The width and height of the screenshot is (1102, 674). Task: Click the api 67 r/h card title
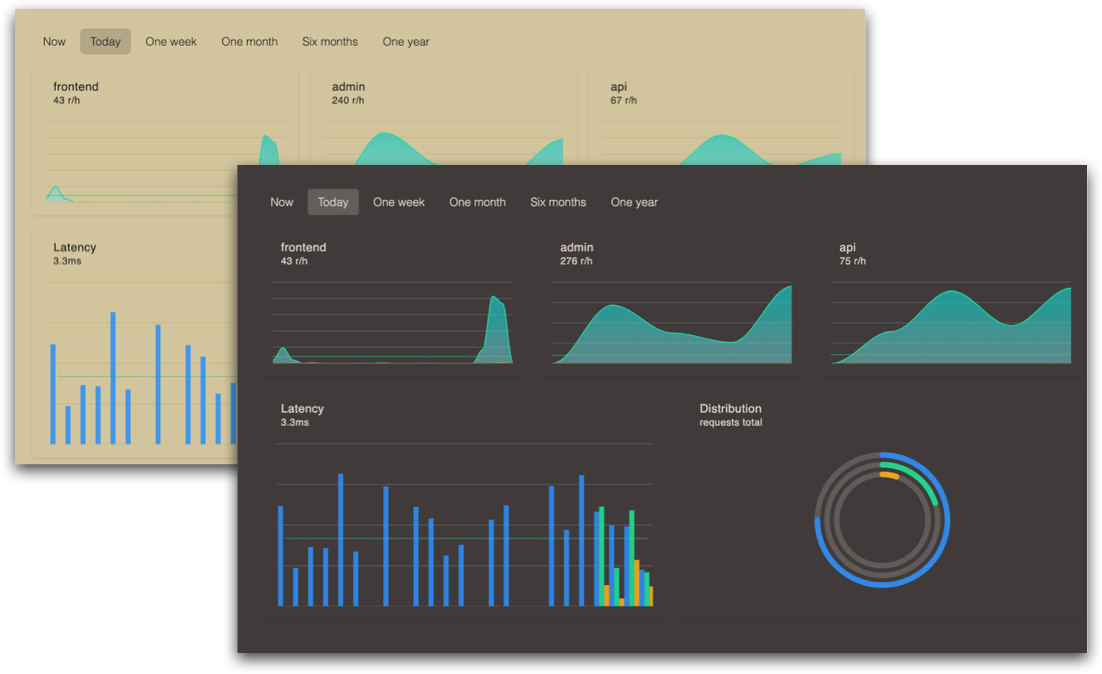click(x=619, y=87)
